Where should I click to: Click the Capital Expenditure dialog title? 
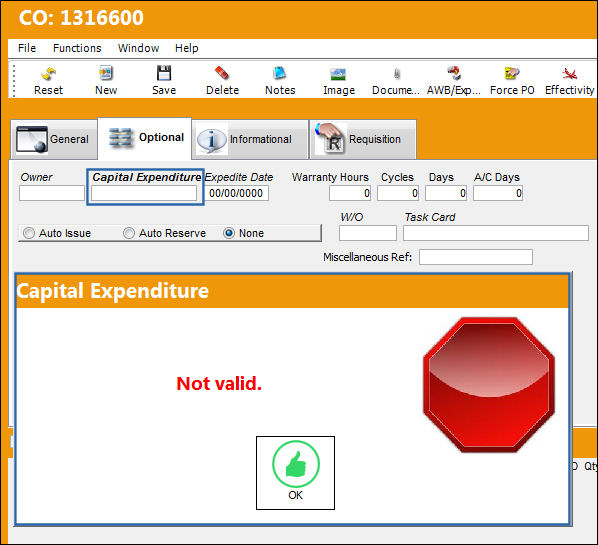coord(113,291)
